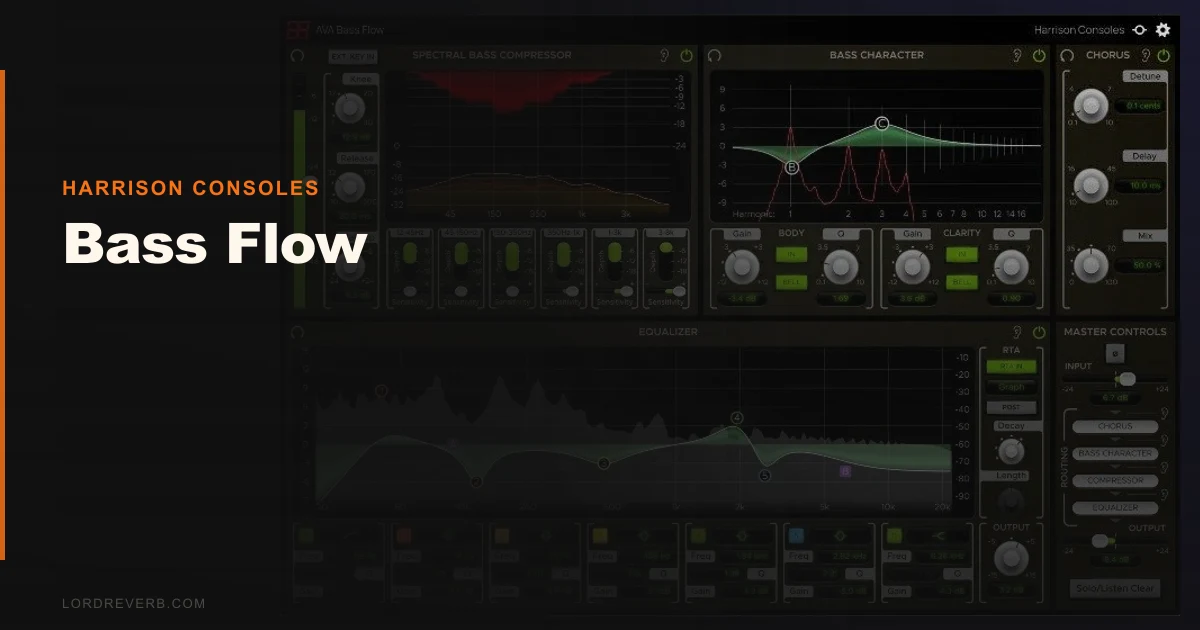1200x630 pixels.
Task: Select EQ node 2 on the equalizer curve
Action: [477, 481]
